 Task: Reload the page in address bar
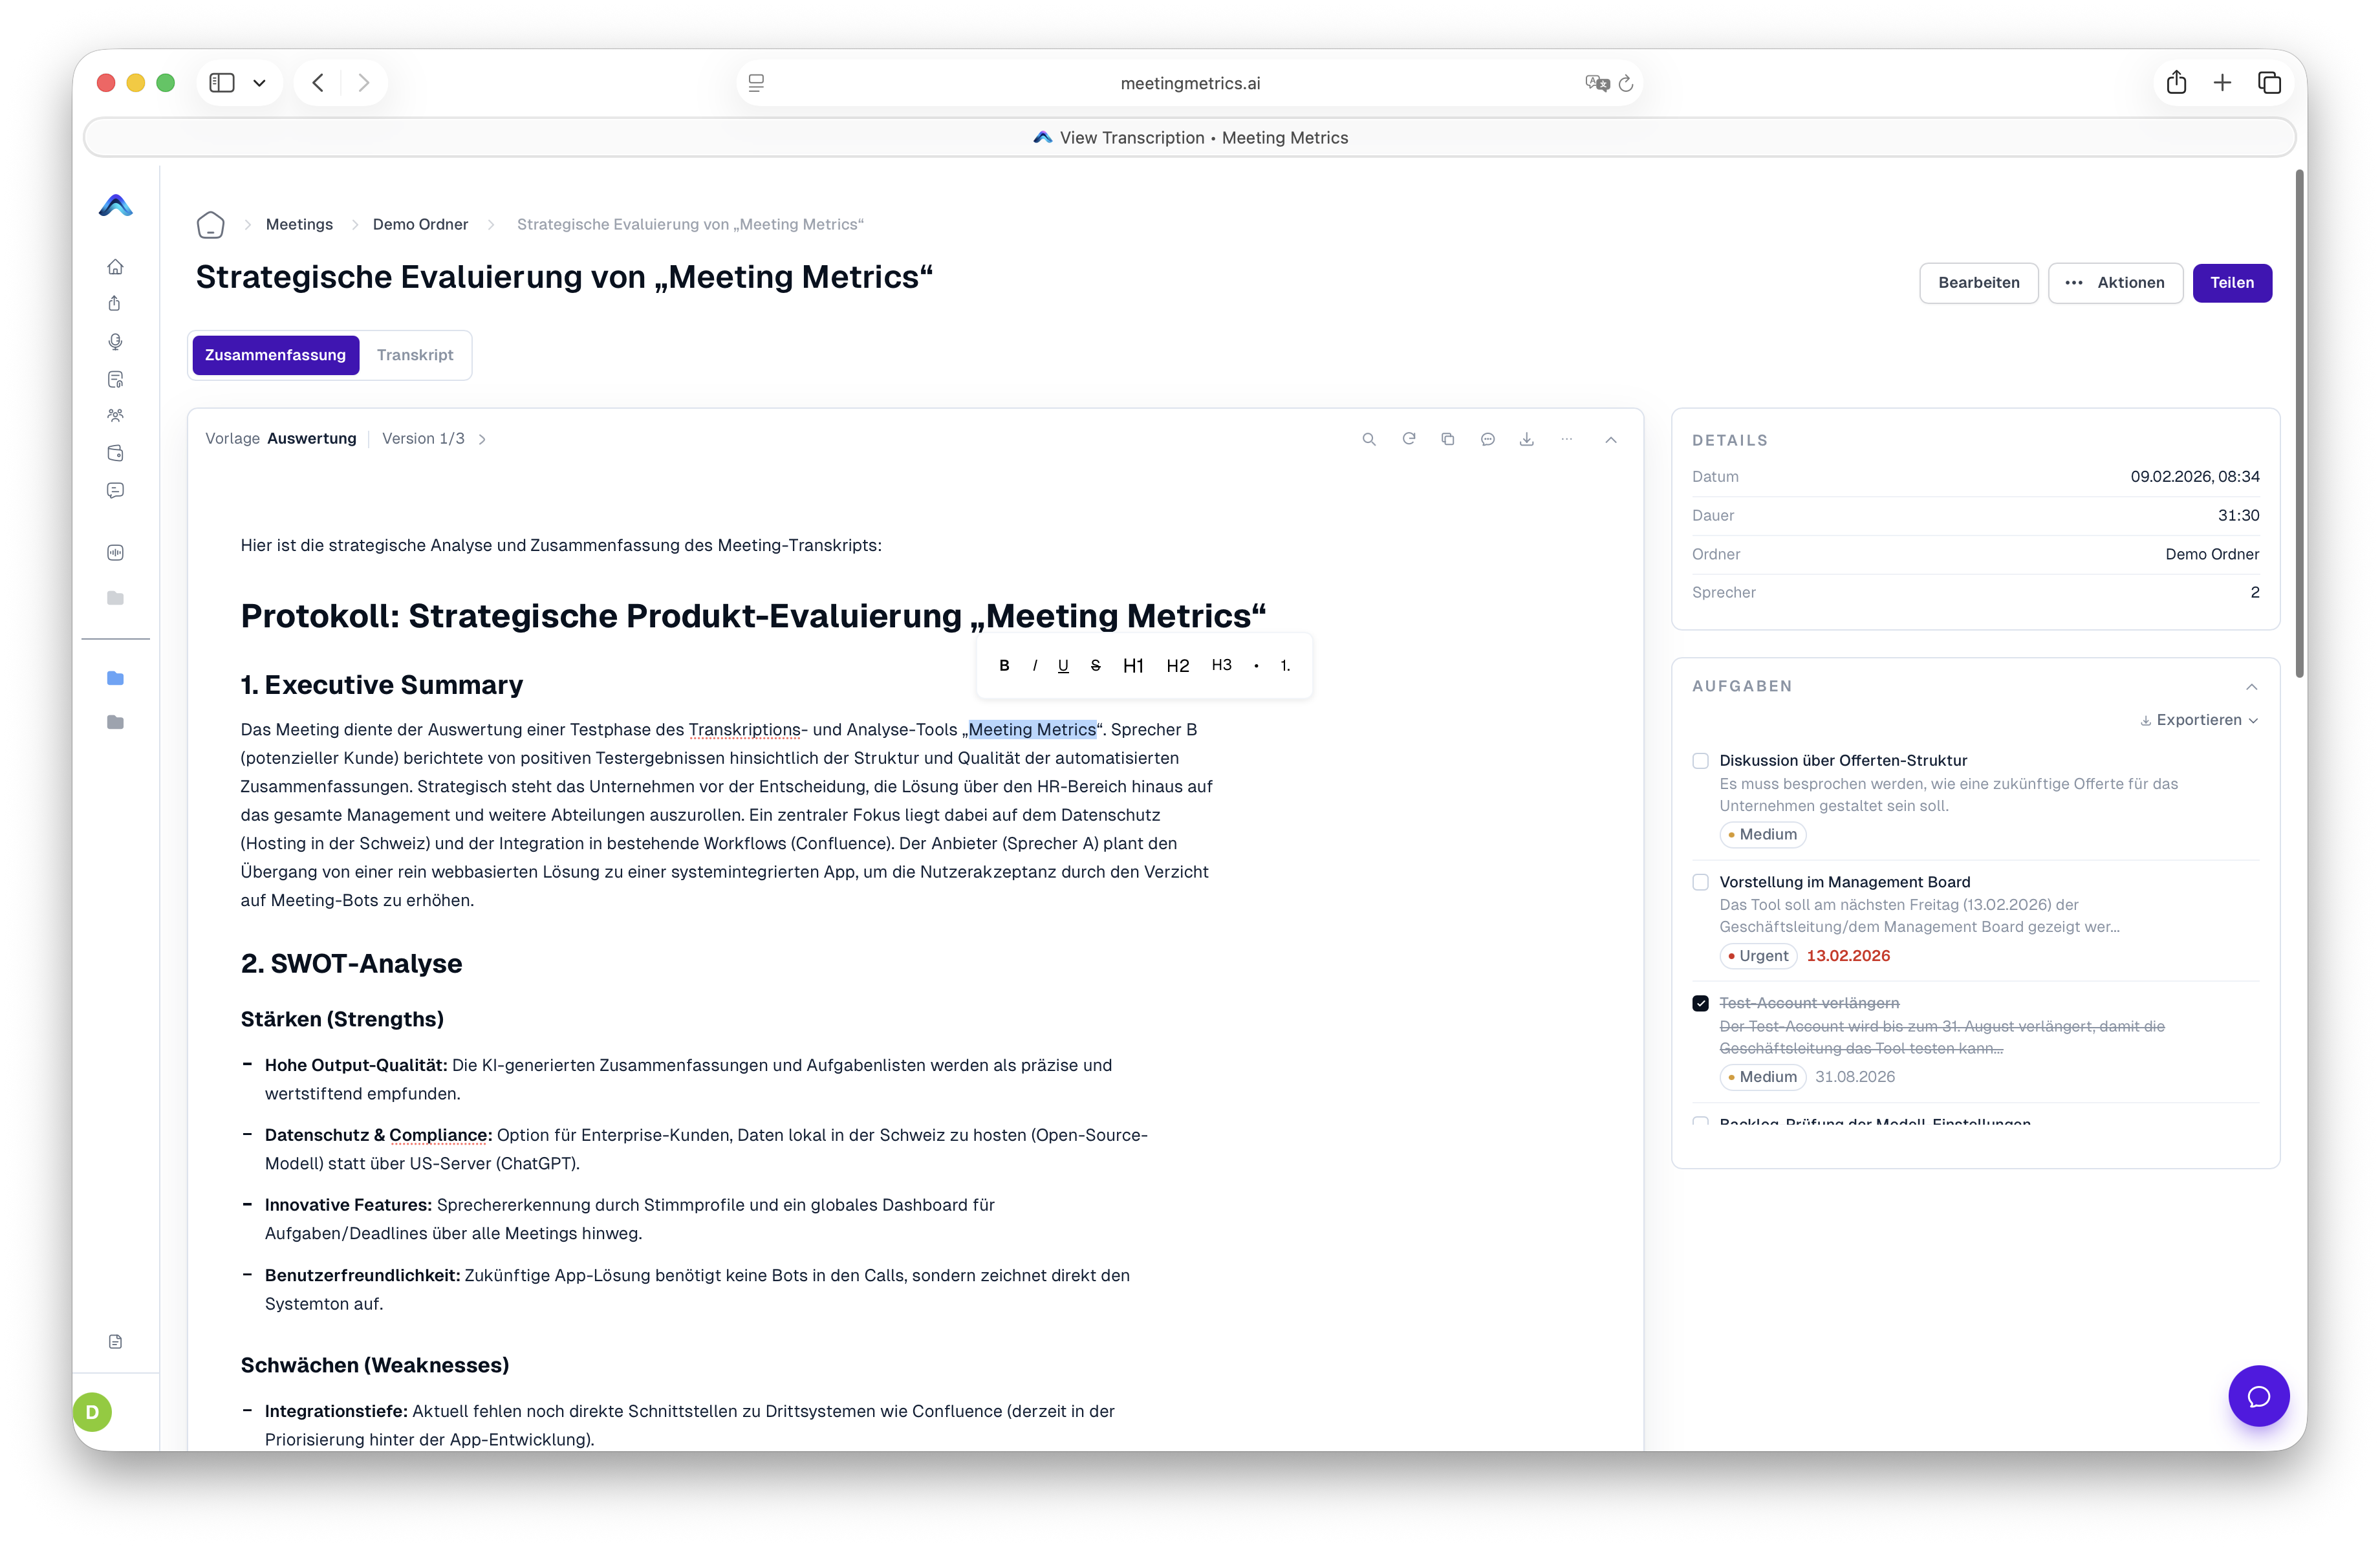[x=1626, y=84]
